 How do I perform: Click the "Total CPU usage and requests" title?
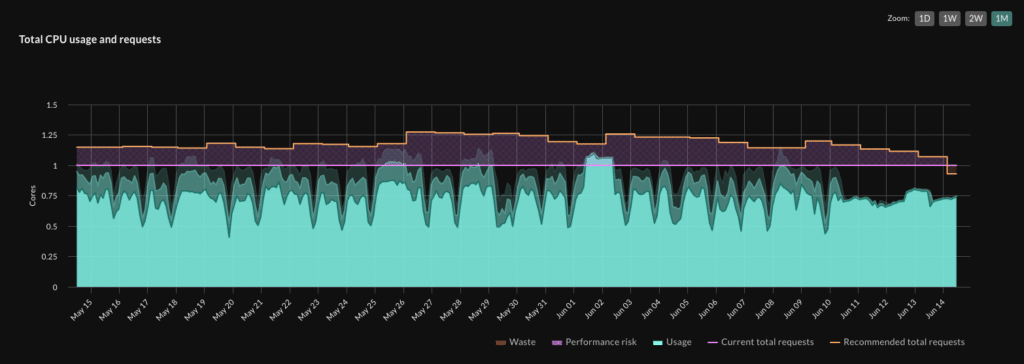point(91,39)
